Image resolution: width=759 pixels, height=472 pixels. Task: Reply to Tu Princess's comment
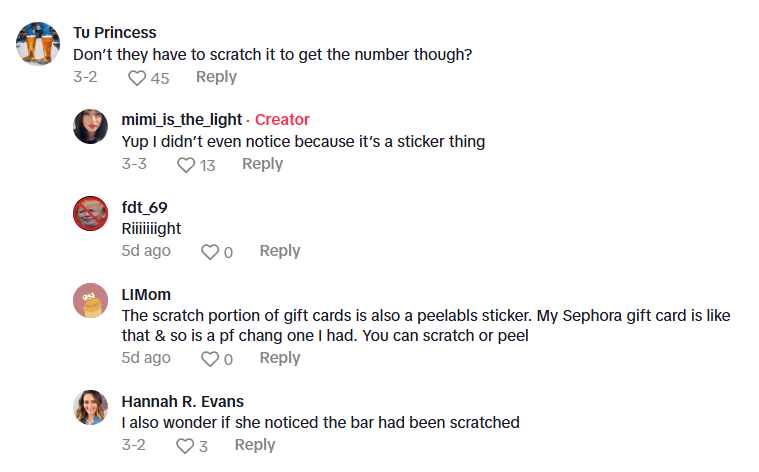(216, 77)
